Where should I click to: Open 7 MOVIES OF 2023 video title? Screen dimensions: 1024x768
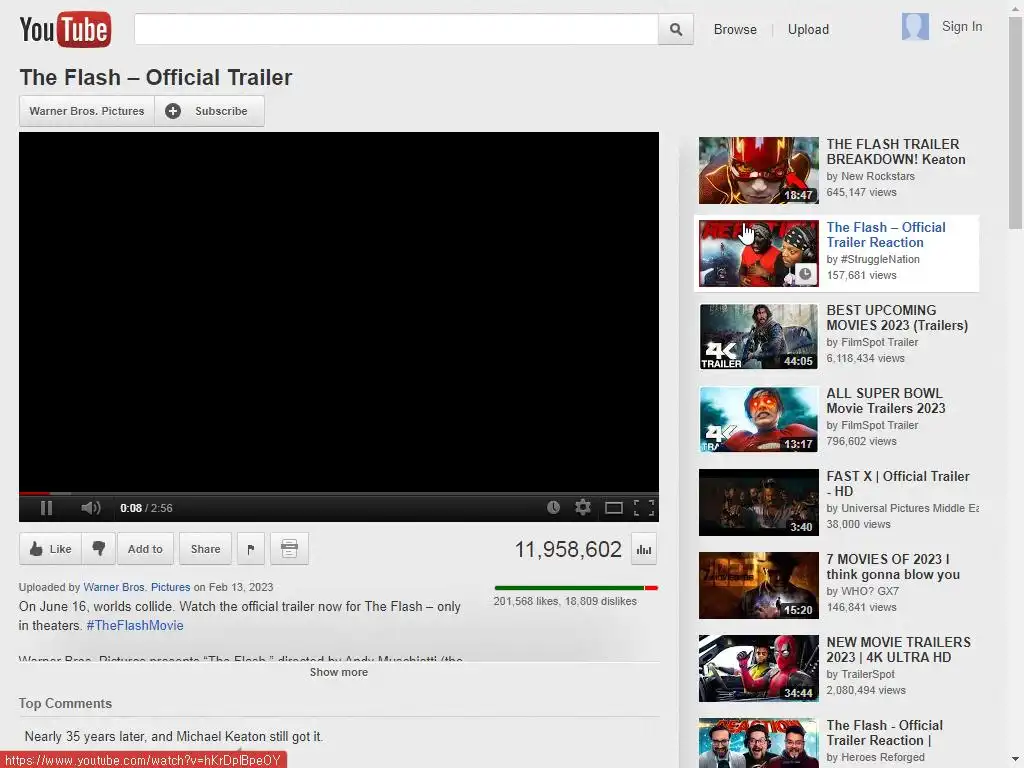[893, 567]
